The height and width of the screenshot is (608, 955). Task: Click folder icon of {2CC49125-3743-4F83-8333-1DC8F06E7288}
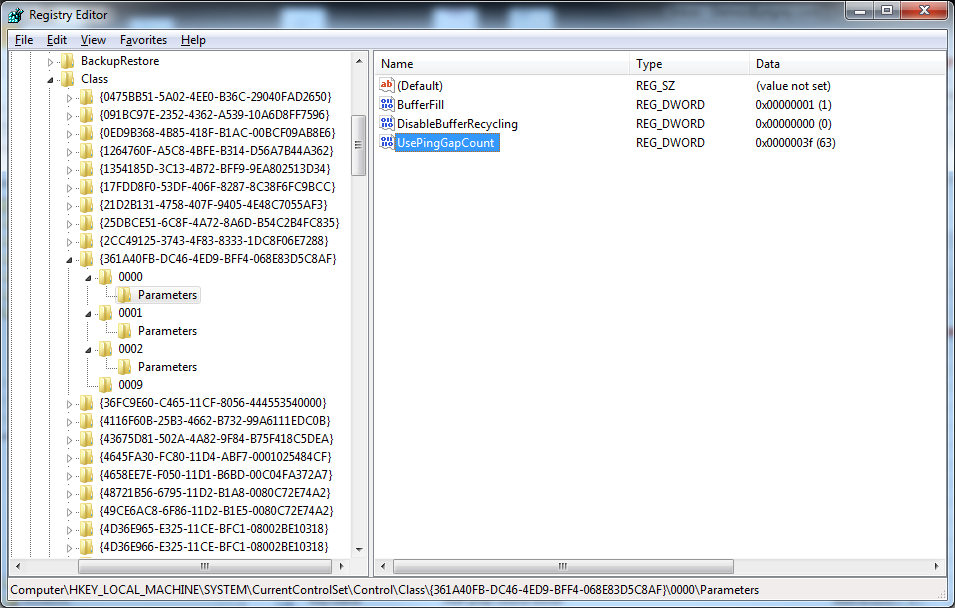click(86, 241)
